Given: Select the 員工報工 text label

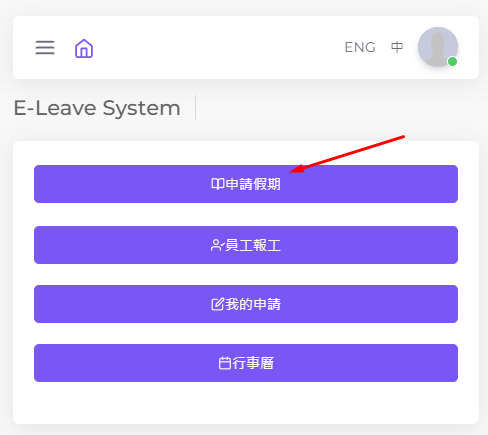Looking at the screenshot, I should pyautogui.click(x=253, y=245).
